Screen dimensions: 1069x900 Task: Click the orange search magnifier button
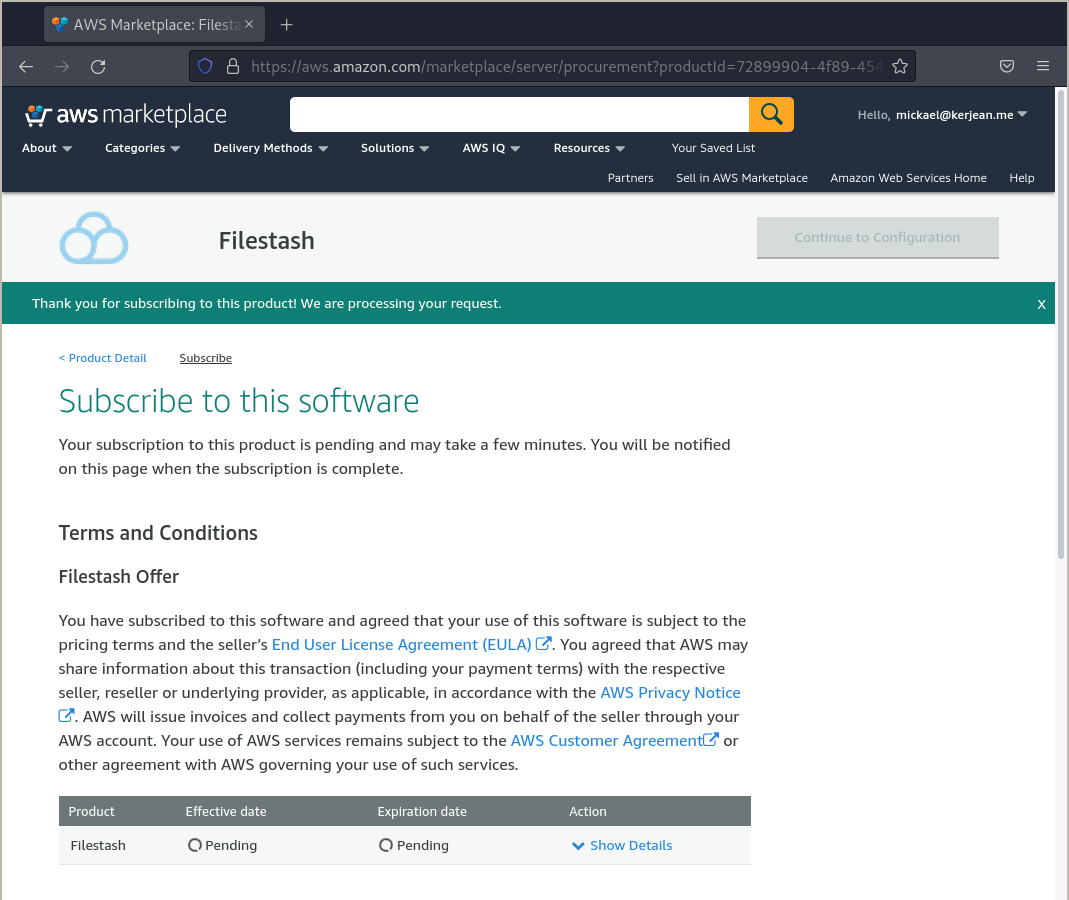pyautogui.click(x=771, y=114)
